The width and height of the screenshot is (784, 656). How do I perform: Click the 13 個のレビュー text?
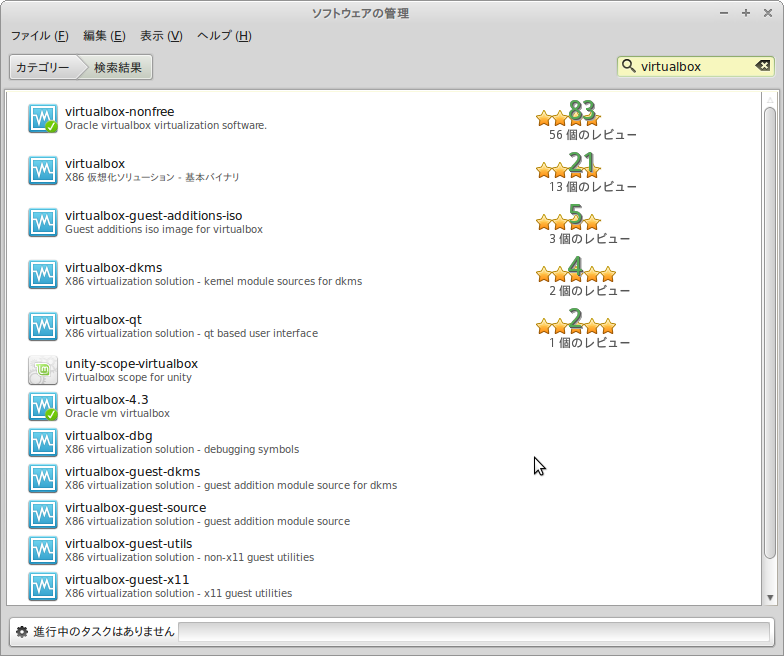(x=592, y=187)
